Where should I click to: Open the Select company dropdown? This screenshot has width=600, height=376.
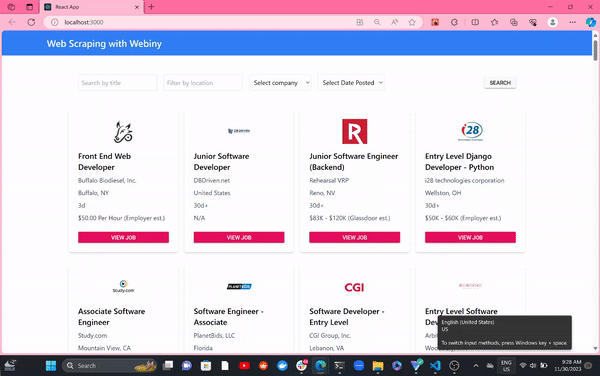pyautogui.click(x=280, y=83)
